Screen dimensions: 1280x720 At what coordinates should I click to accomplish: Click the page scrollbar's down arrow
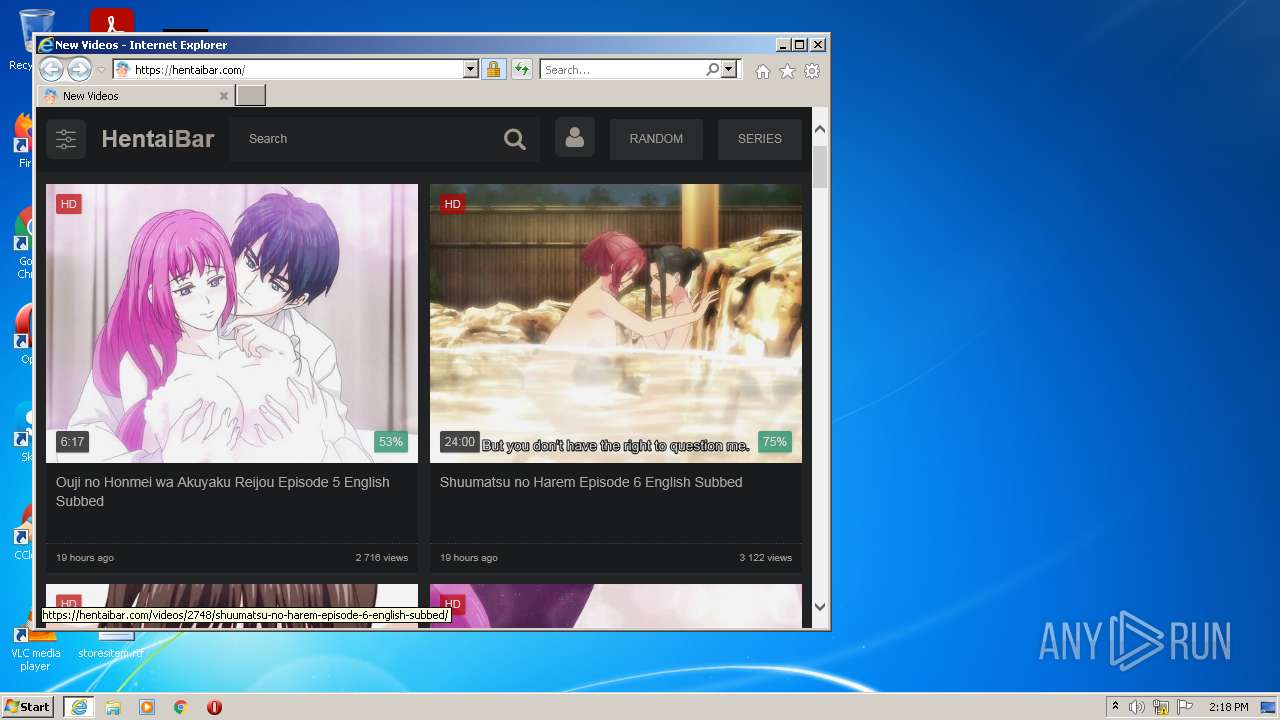[820, 606]
